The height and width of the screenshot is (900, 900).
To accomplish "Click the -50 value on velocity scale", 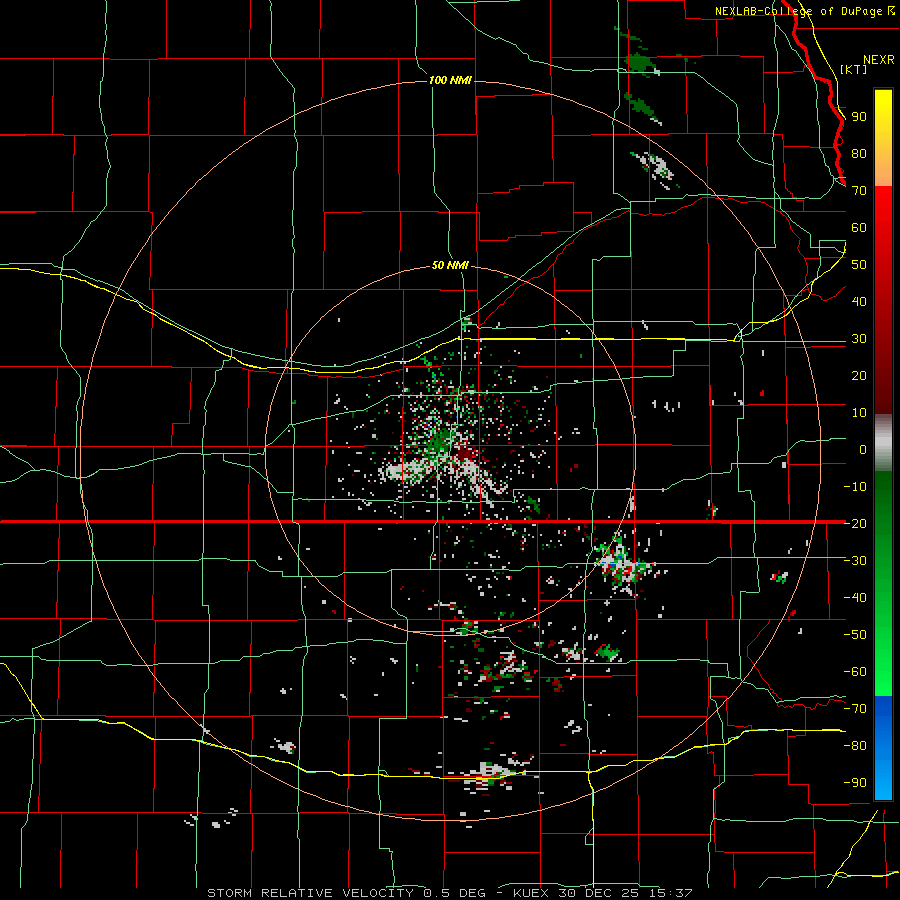I will click(x=855, y=635).
